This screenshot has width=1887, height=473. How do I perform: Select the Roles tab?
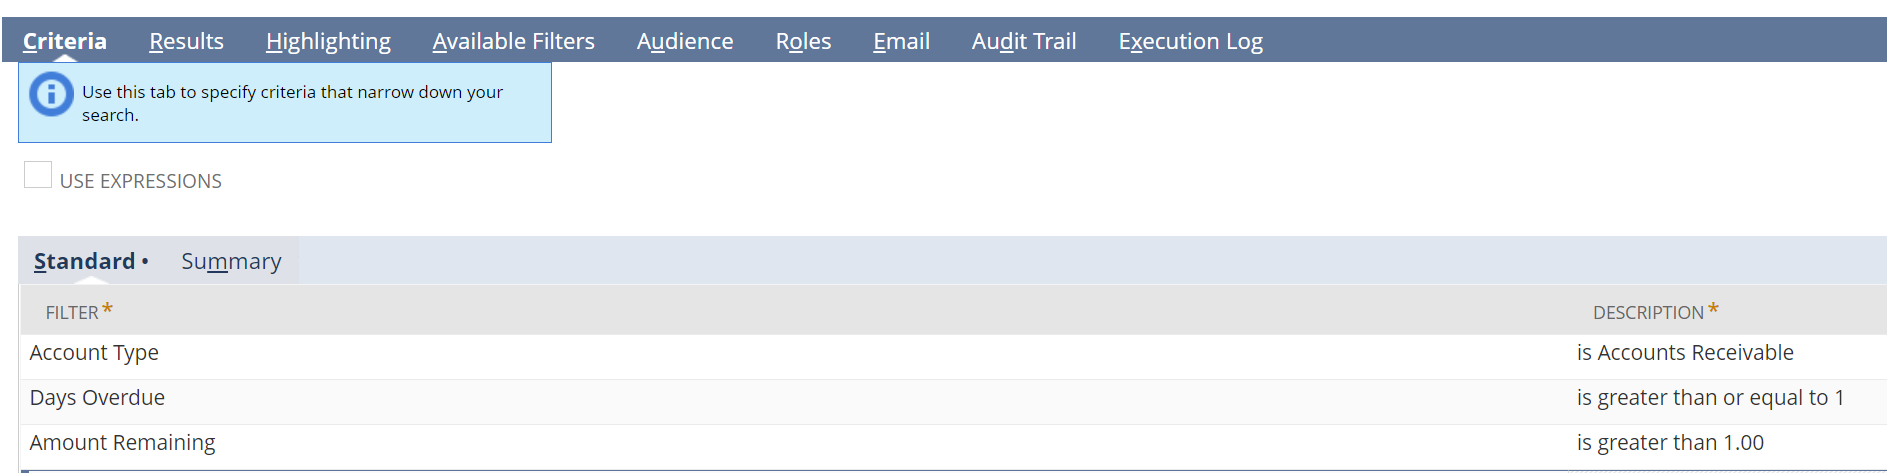tap(803, 41)
